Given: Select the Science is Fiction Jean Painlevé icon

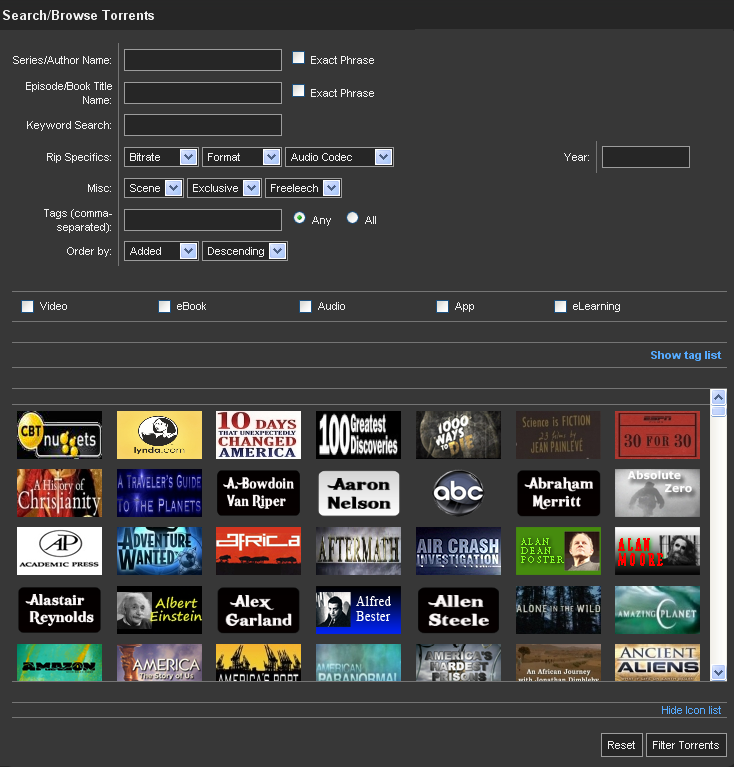Looking at the screenshot, I should click(x=558, y=435).
